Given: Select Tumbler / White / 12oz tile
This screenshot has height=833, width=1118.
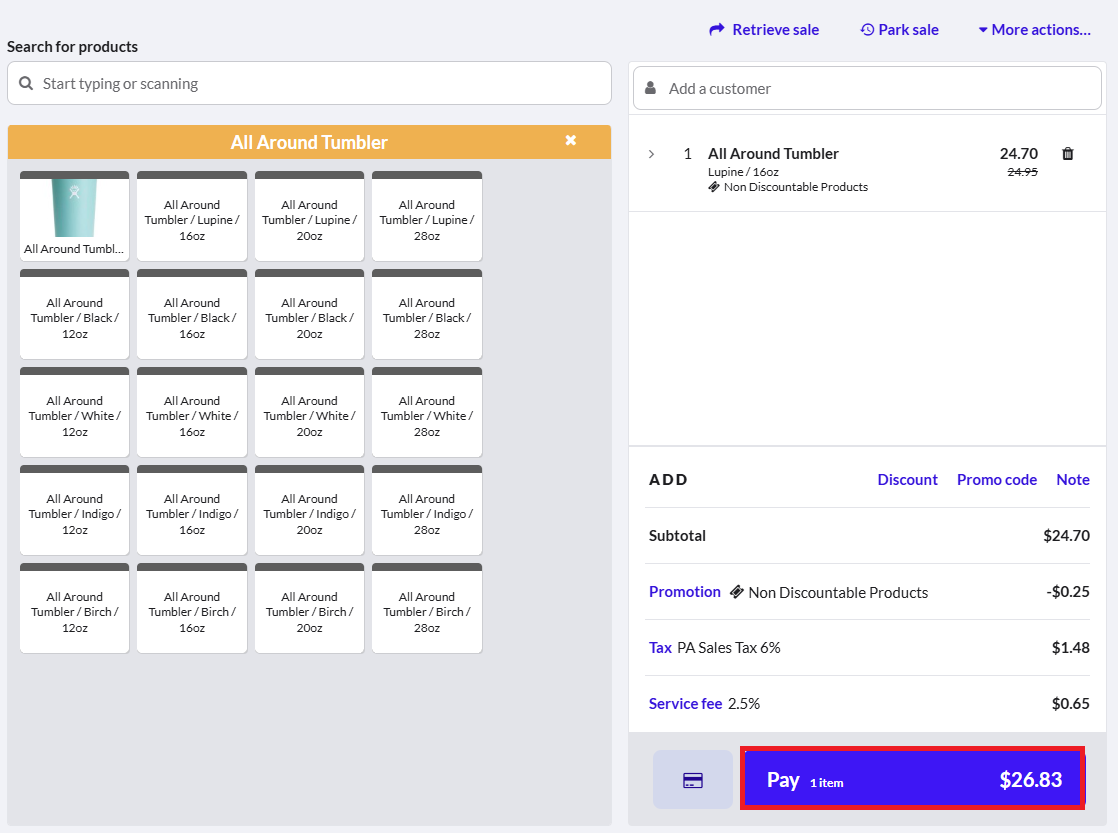Looking at the screenshot, I should (74, 412).
